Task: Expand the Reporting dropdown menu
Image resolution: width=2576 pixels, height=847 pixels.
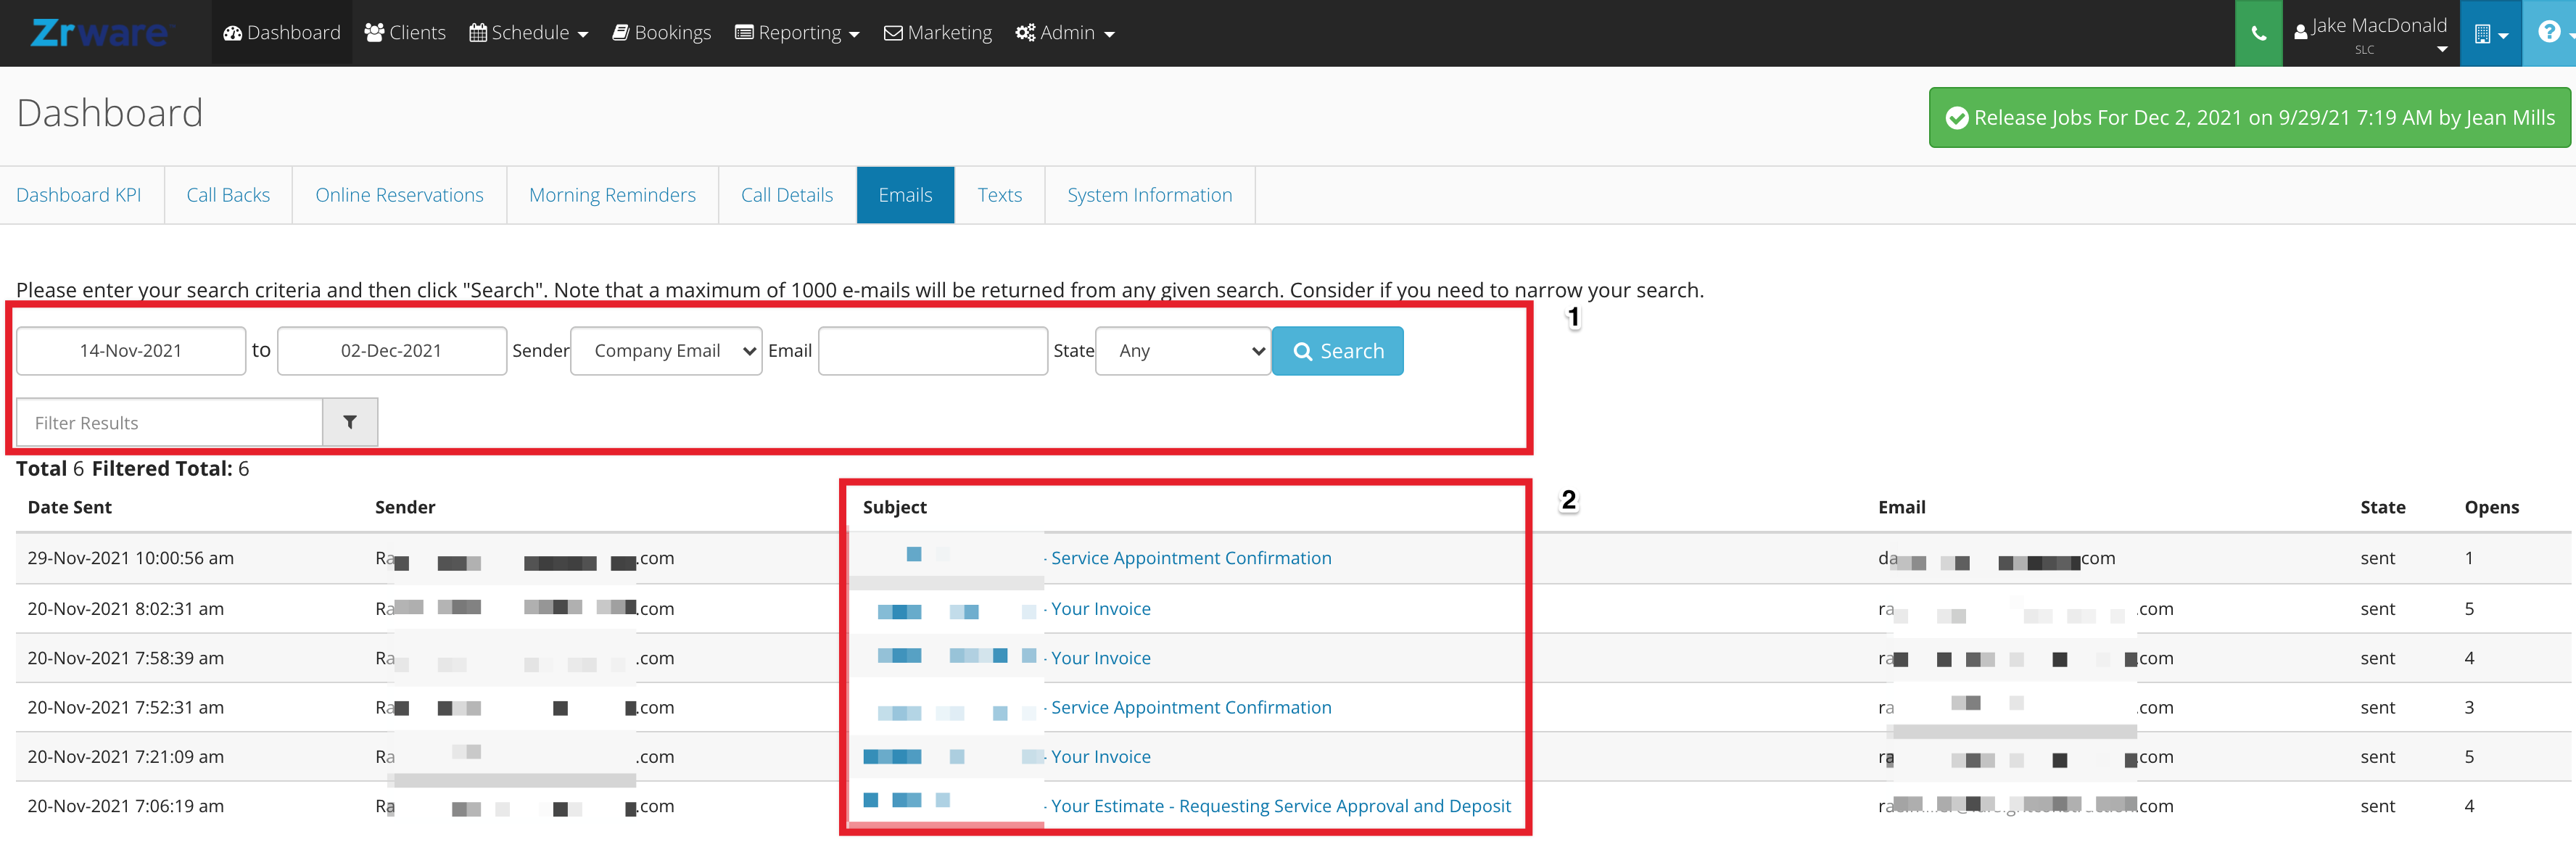Action: click(x=797, y=33)
